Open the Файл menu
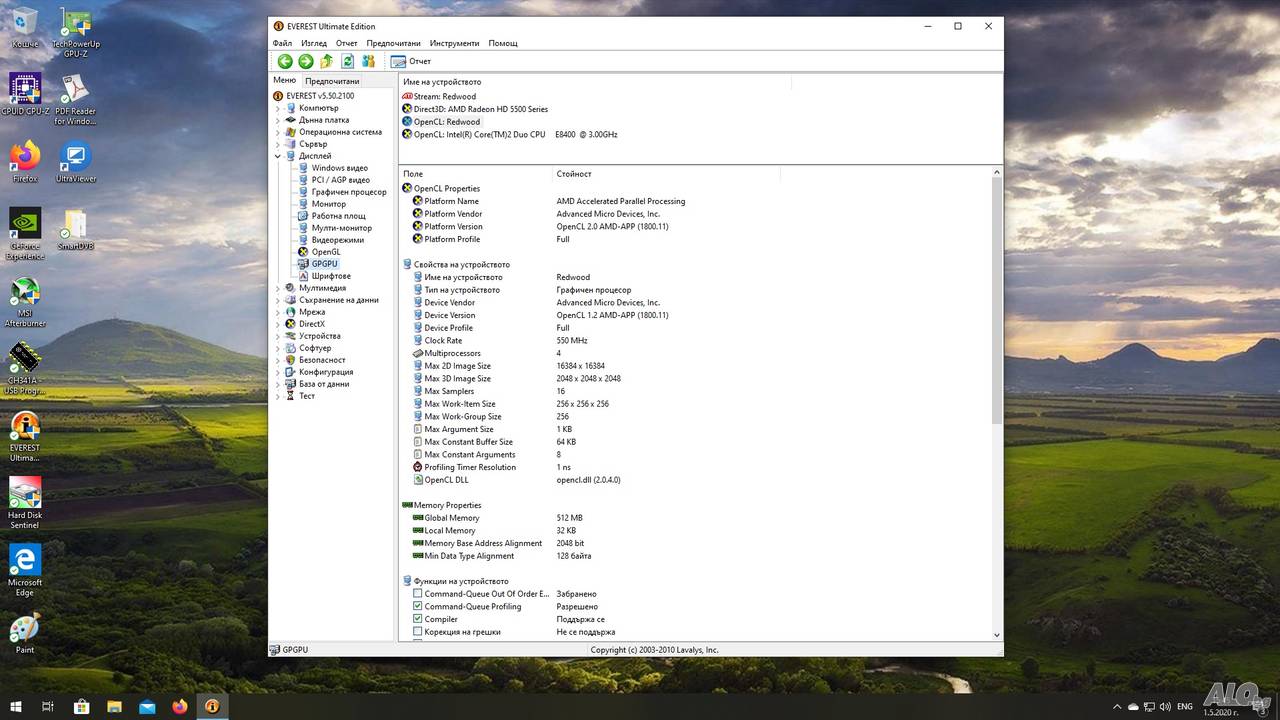Image resolution: width=1280 pixels, height=720 pixels. tap(282, 44)
